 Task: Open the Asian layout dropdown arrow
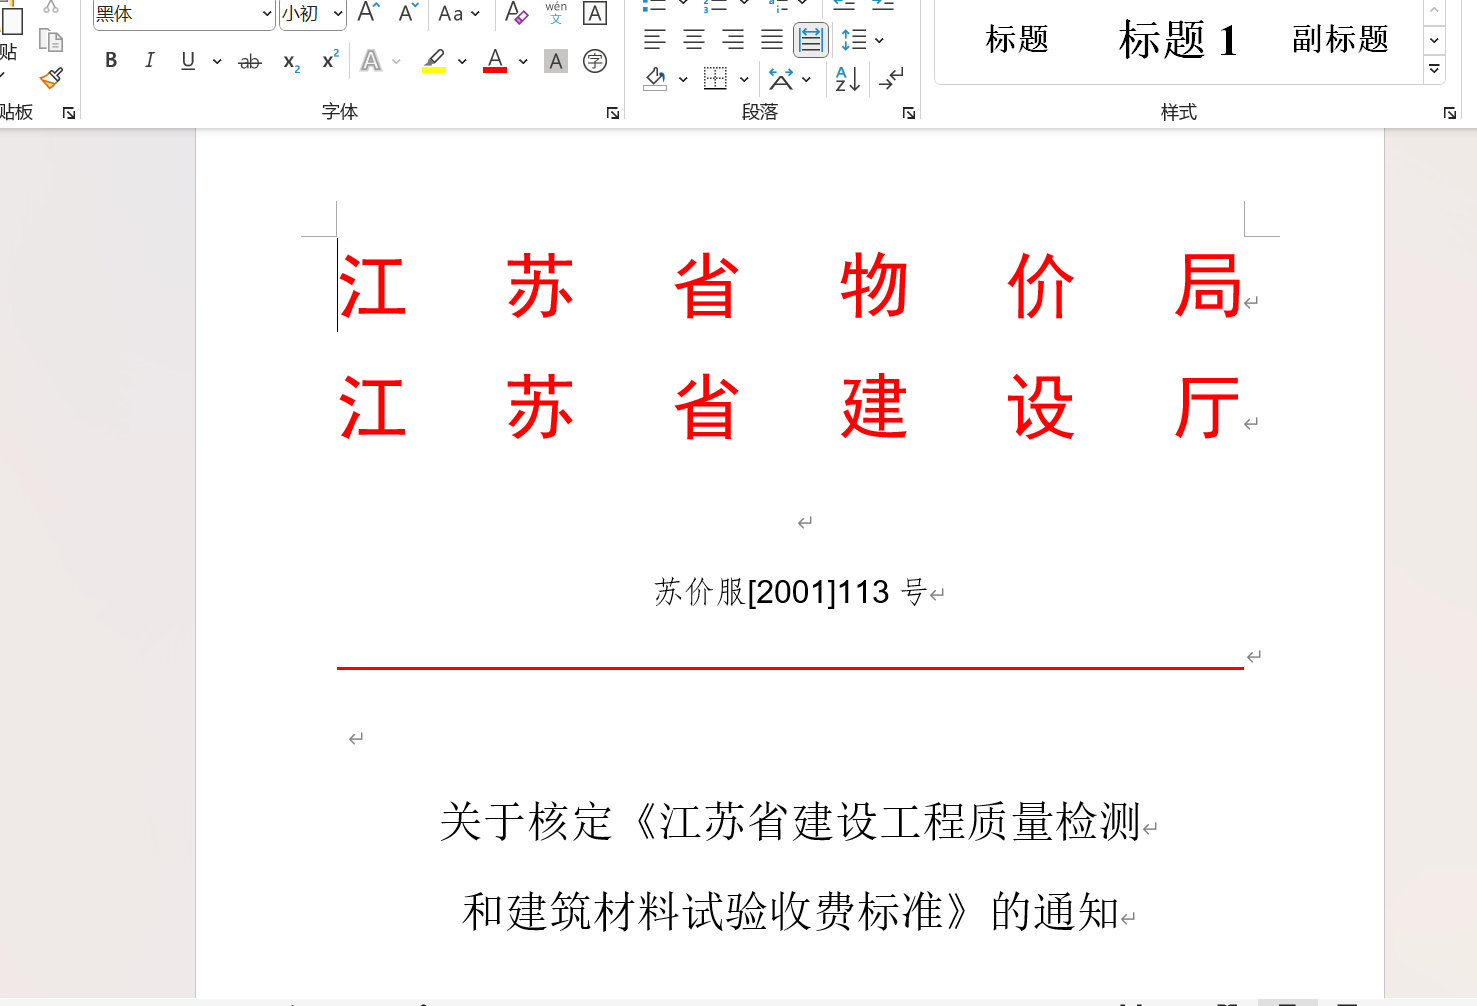806,79
